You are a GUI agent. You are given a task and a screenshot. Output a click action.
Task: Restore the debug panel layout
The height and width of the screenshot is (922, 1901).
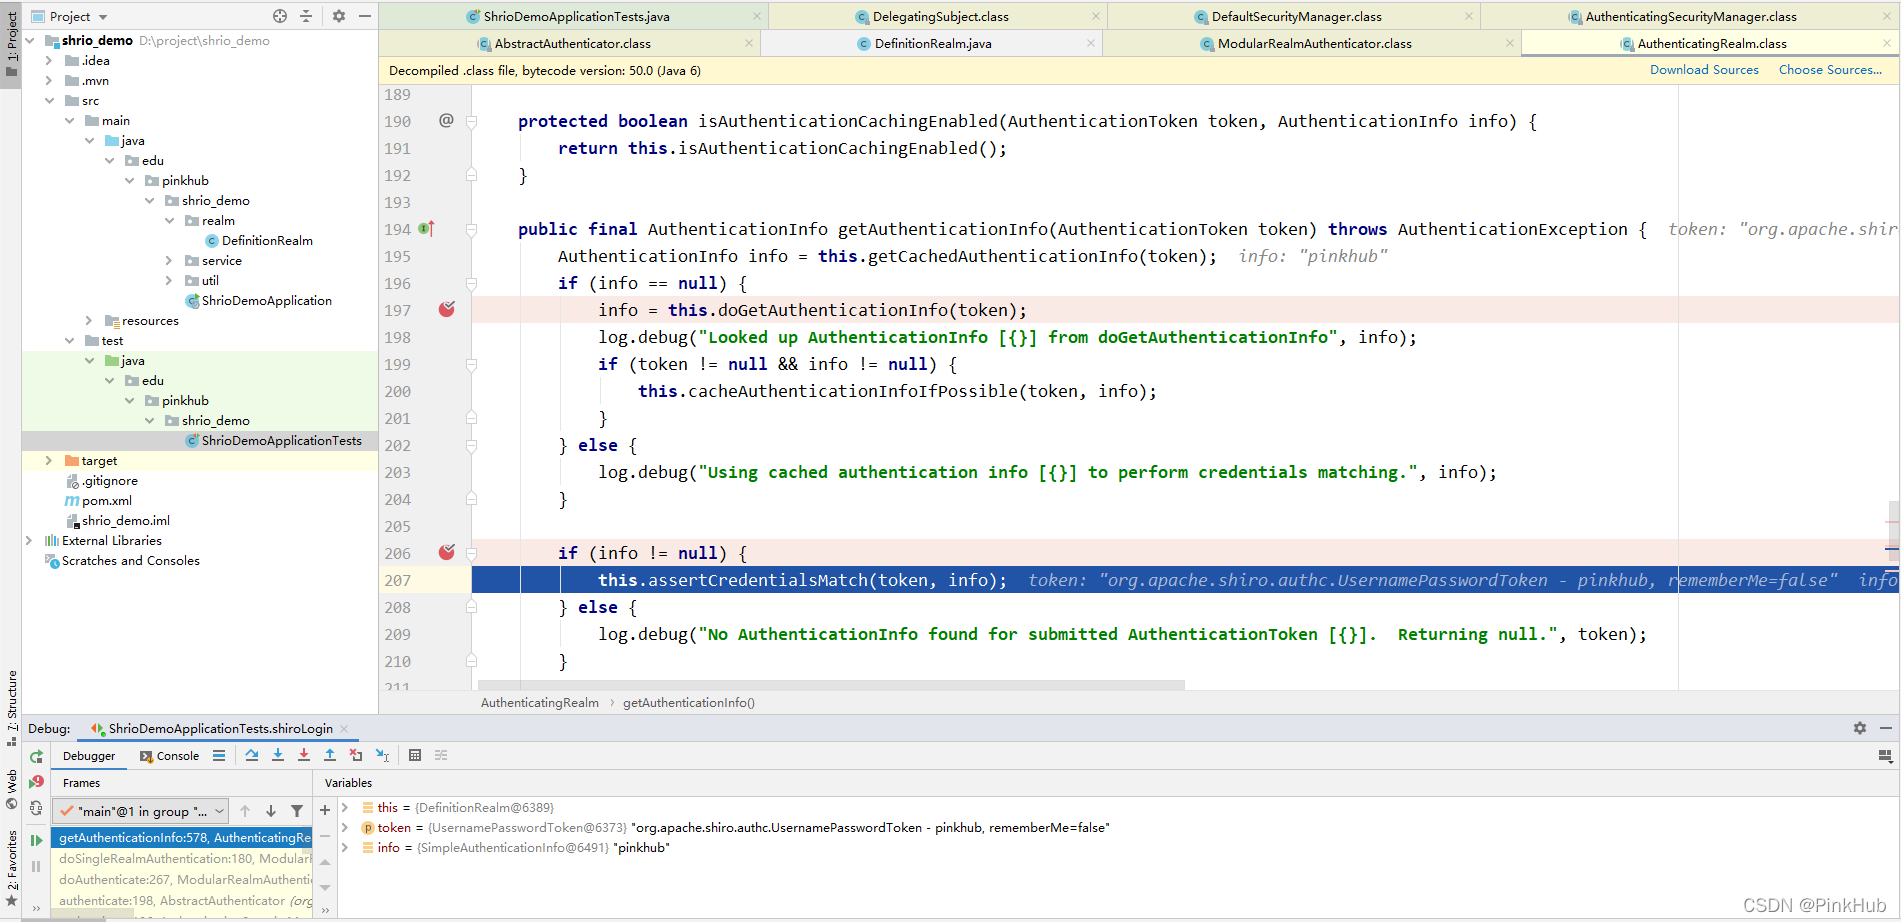1885,756
